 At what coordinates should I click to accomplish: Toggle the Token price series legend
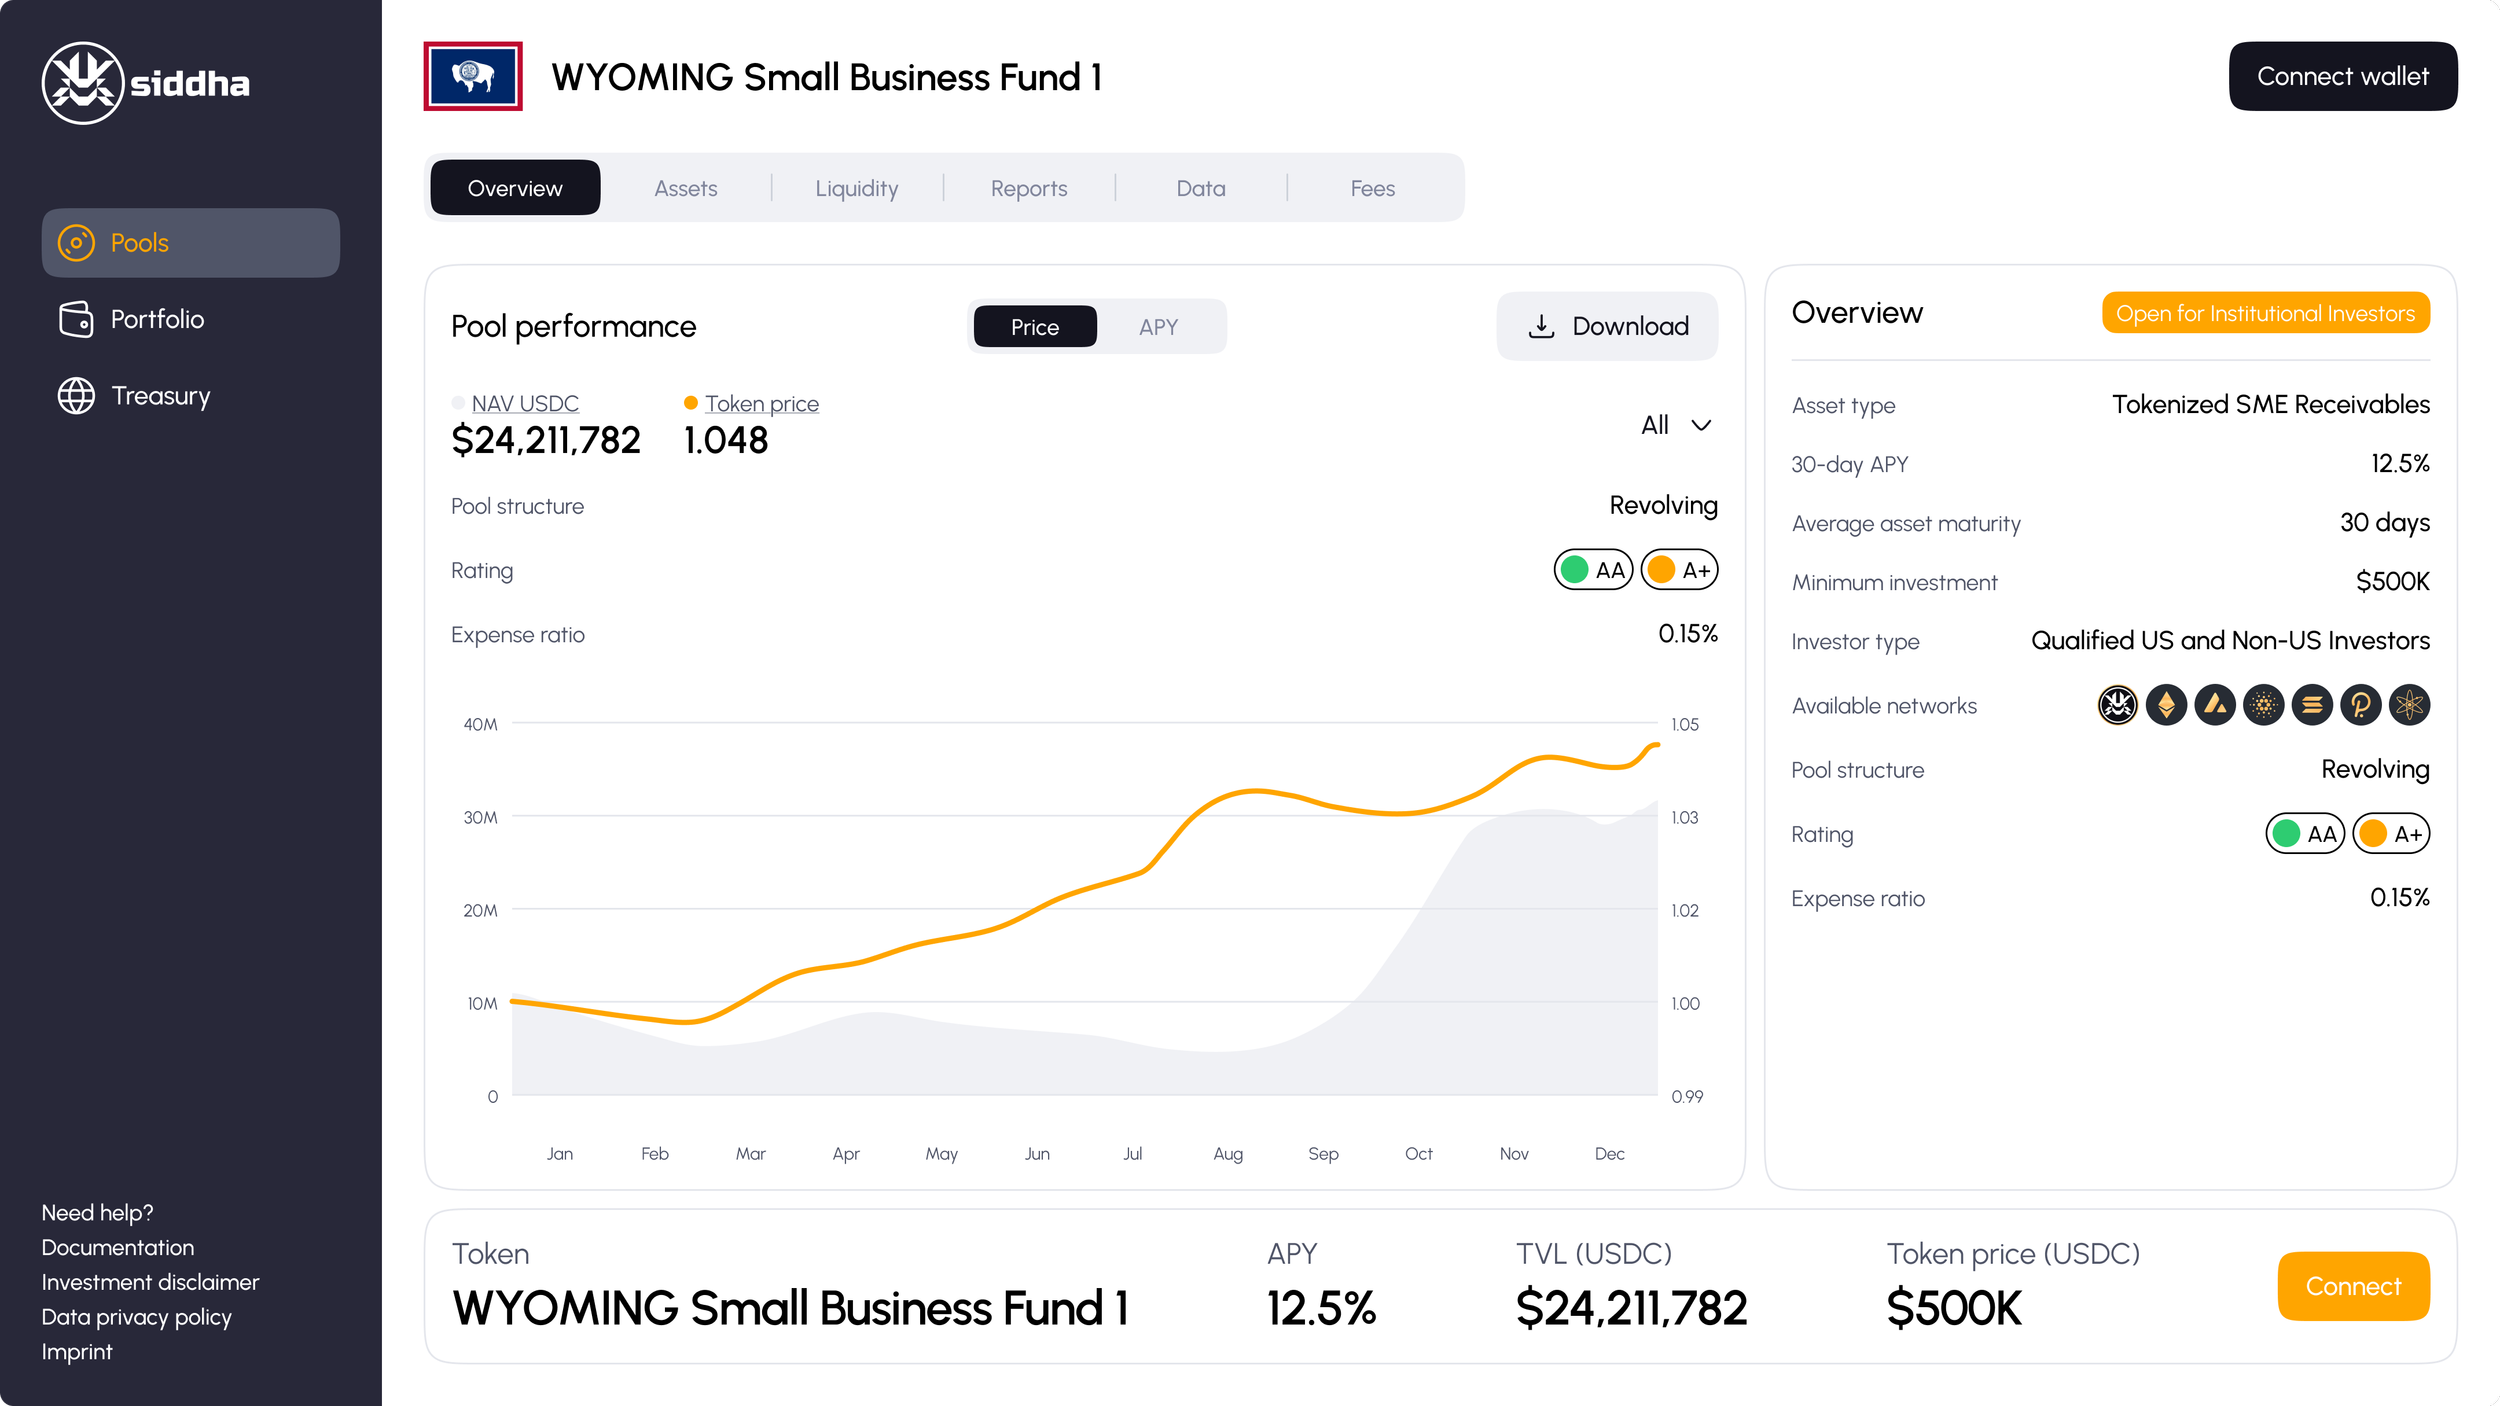[760, 404]
